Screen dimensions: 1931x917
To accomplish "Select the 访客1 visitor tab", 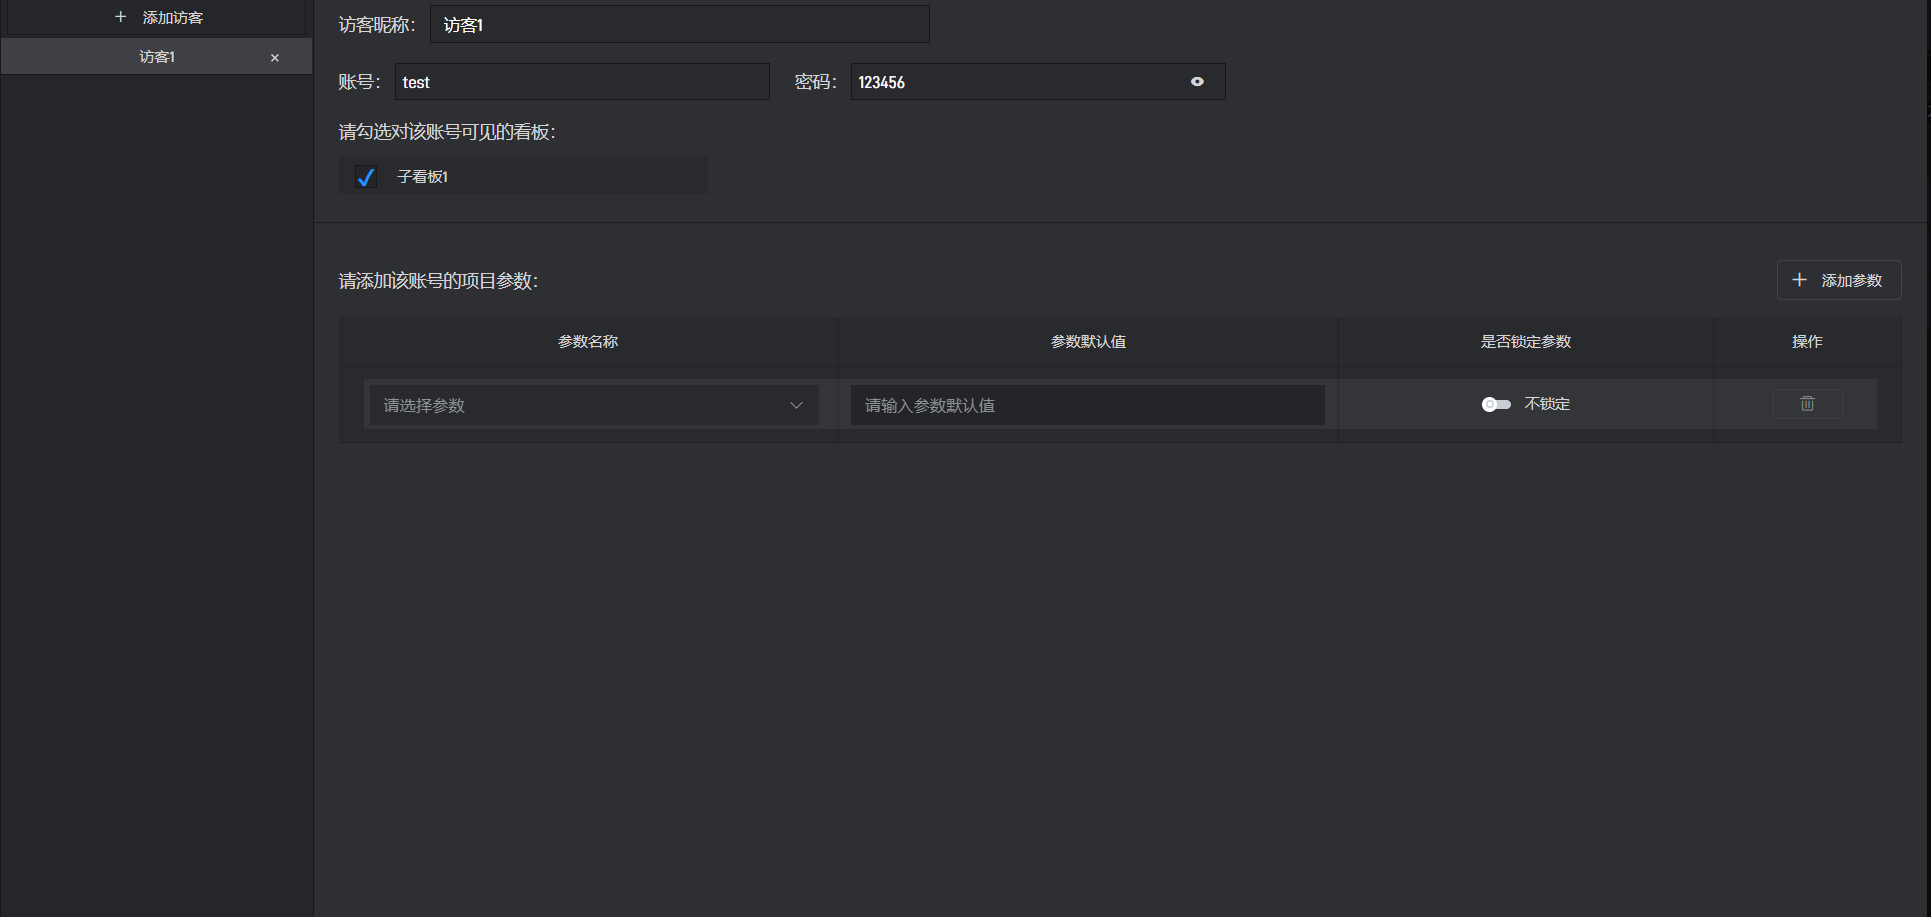I will (x=157, y=57).
